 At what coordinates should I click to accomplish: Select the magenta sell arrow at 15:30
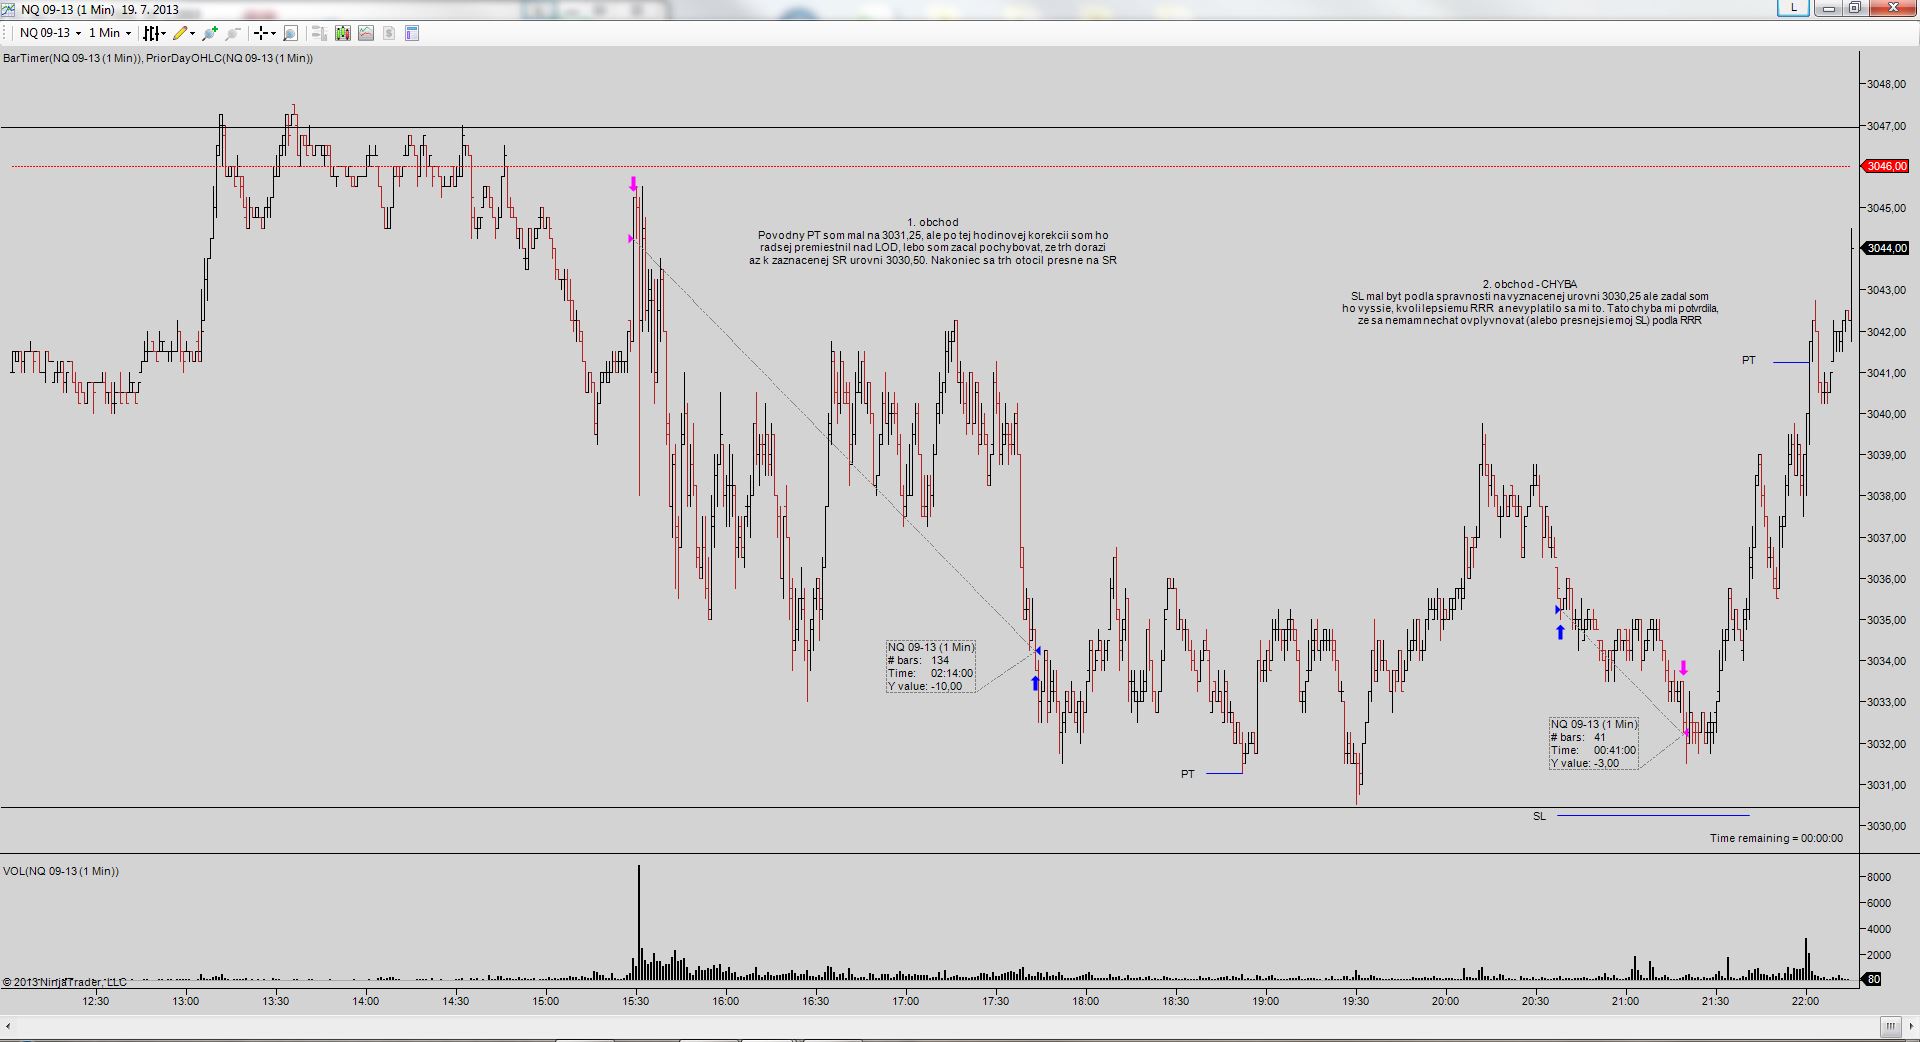tap(633, 184)
